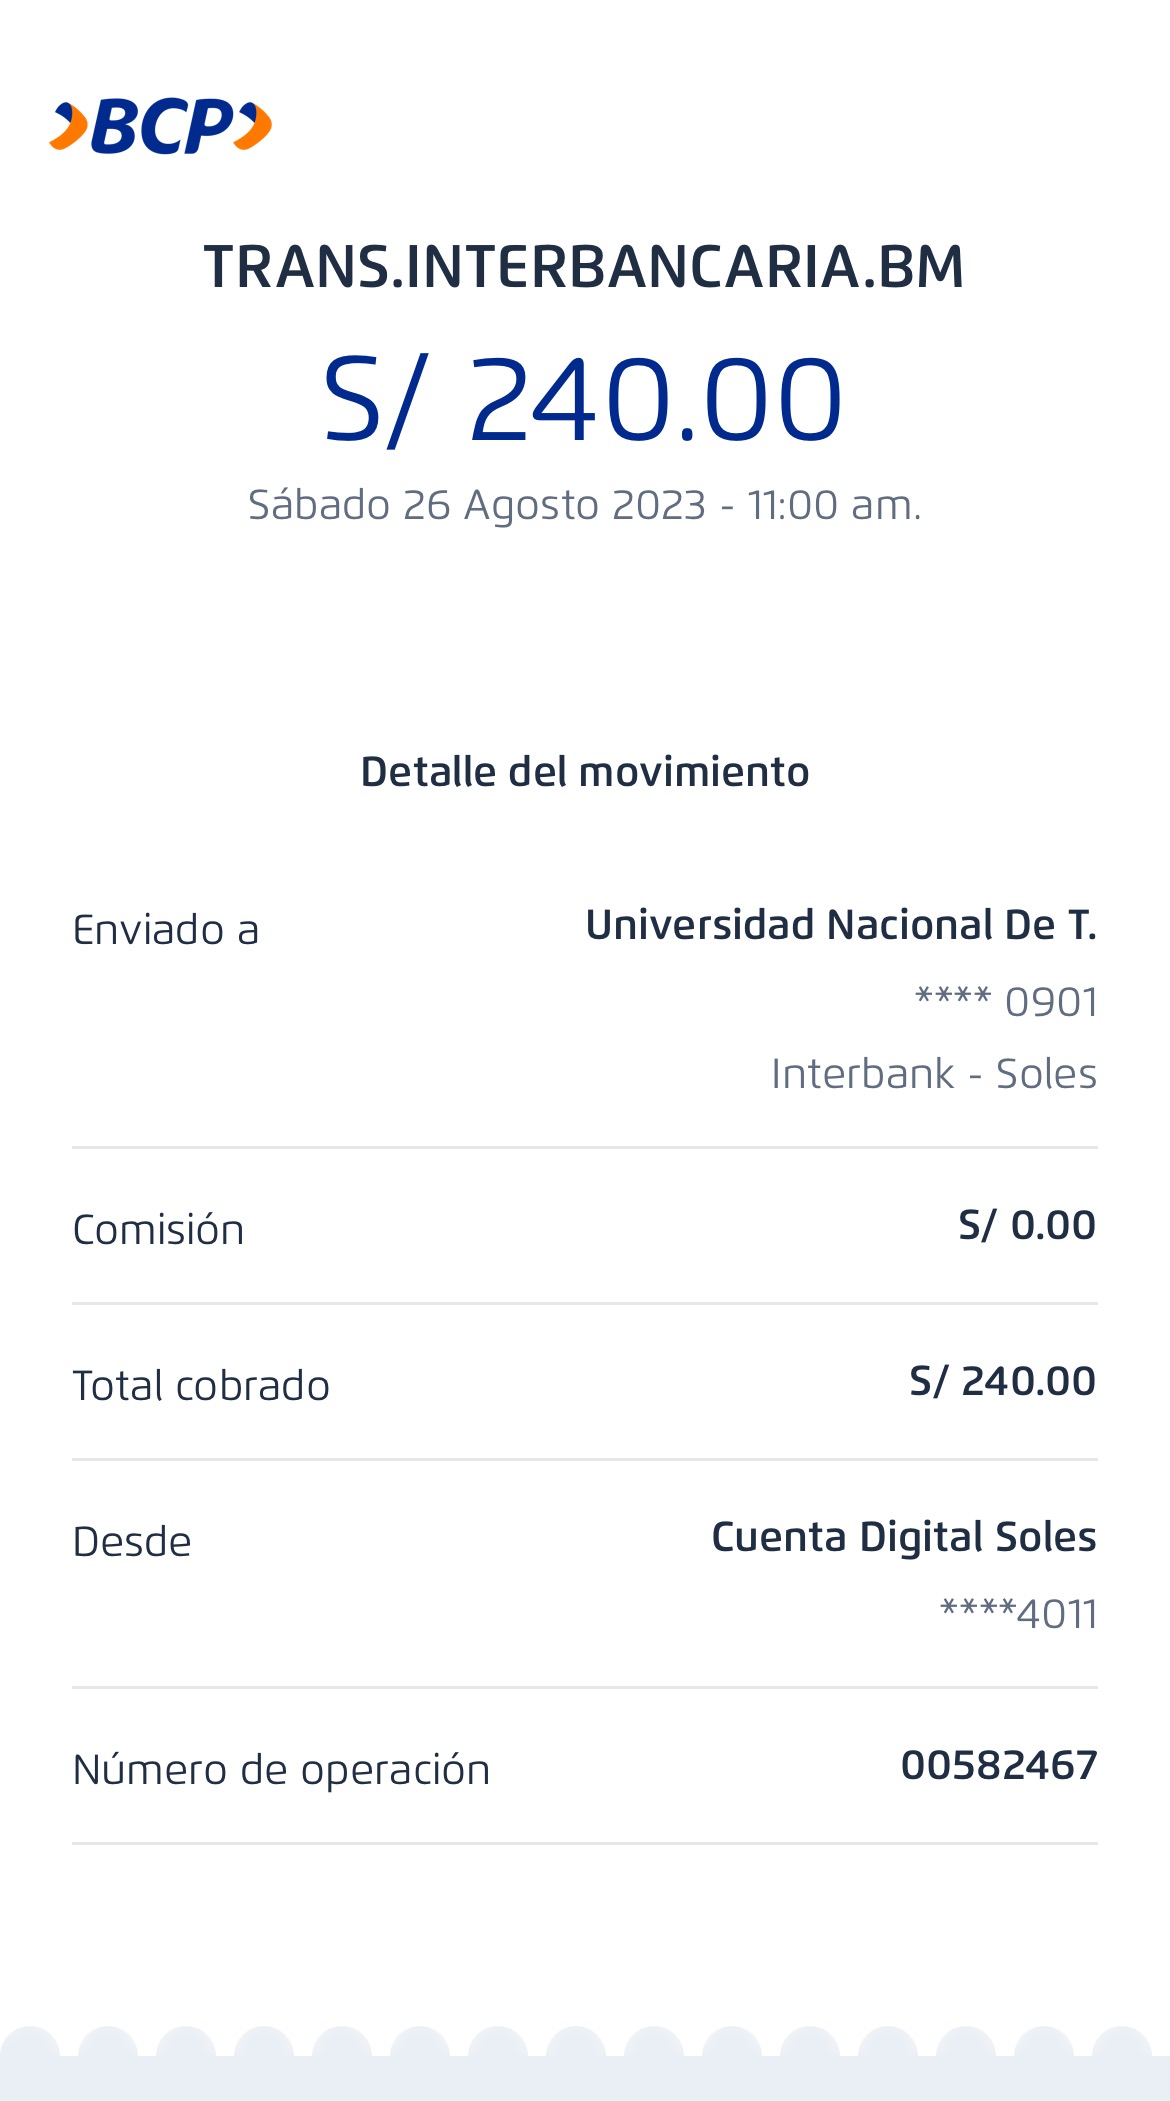This screenshot has width=1170, height=2101.
Task: Select the TRANS.INTERBANCARIA.BM title
Action: (x=584, y=267)
